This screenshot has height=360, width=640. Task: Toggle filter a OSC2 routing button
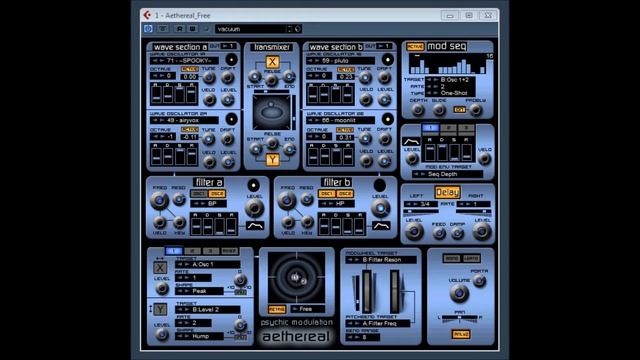coord(217,193)
